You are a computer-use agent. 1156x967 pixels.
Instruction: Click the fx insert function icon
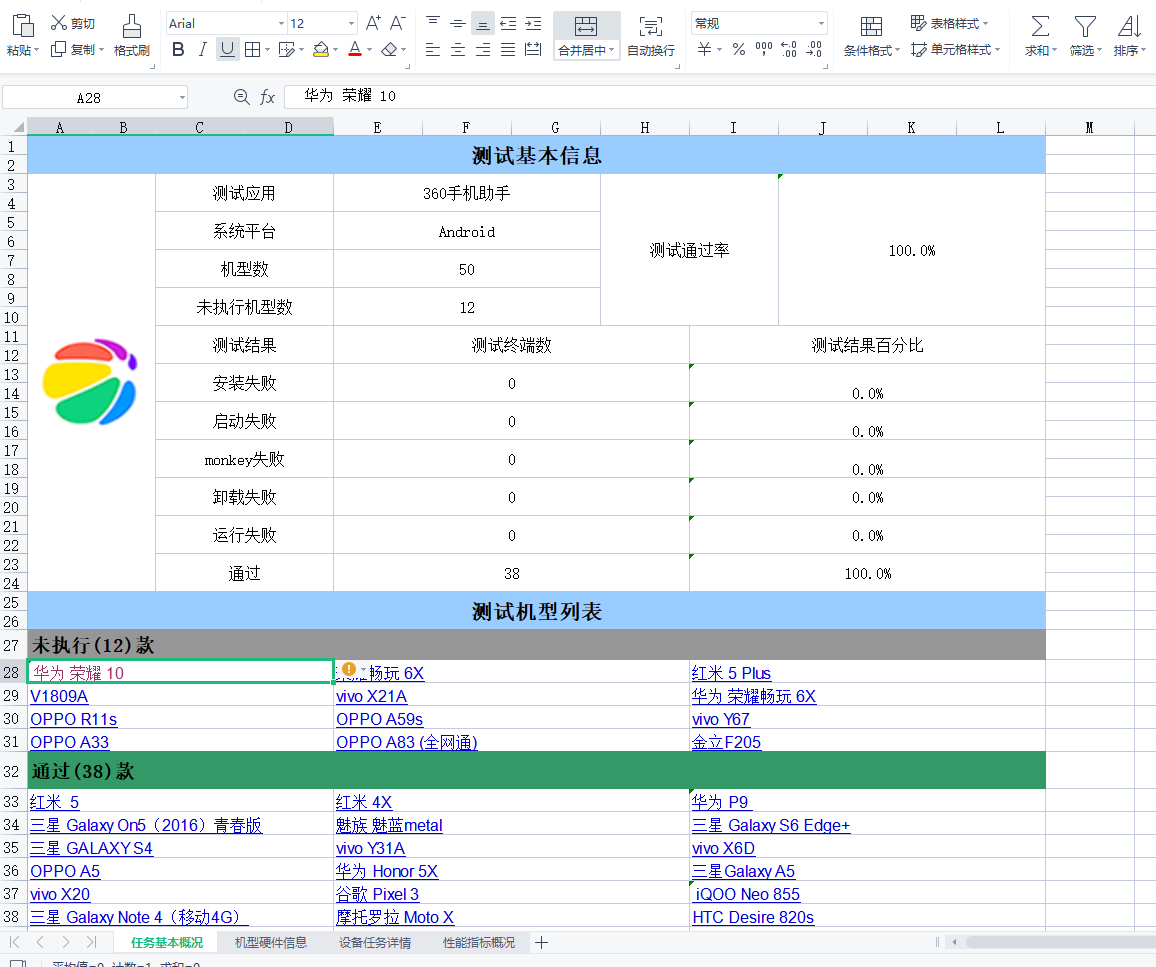click(267, 97)
